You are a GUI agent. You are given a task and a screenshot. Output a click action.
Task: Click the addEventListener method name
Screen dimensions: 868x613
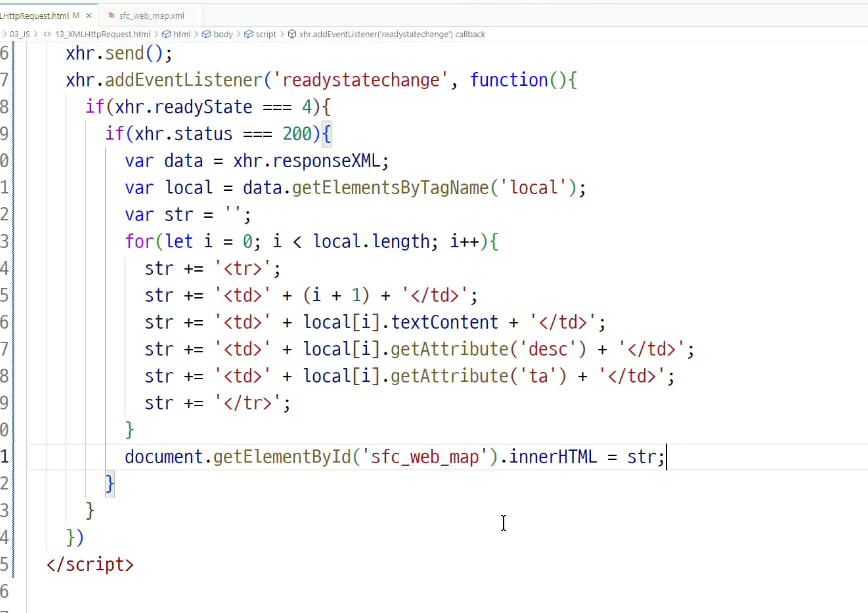183,80
